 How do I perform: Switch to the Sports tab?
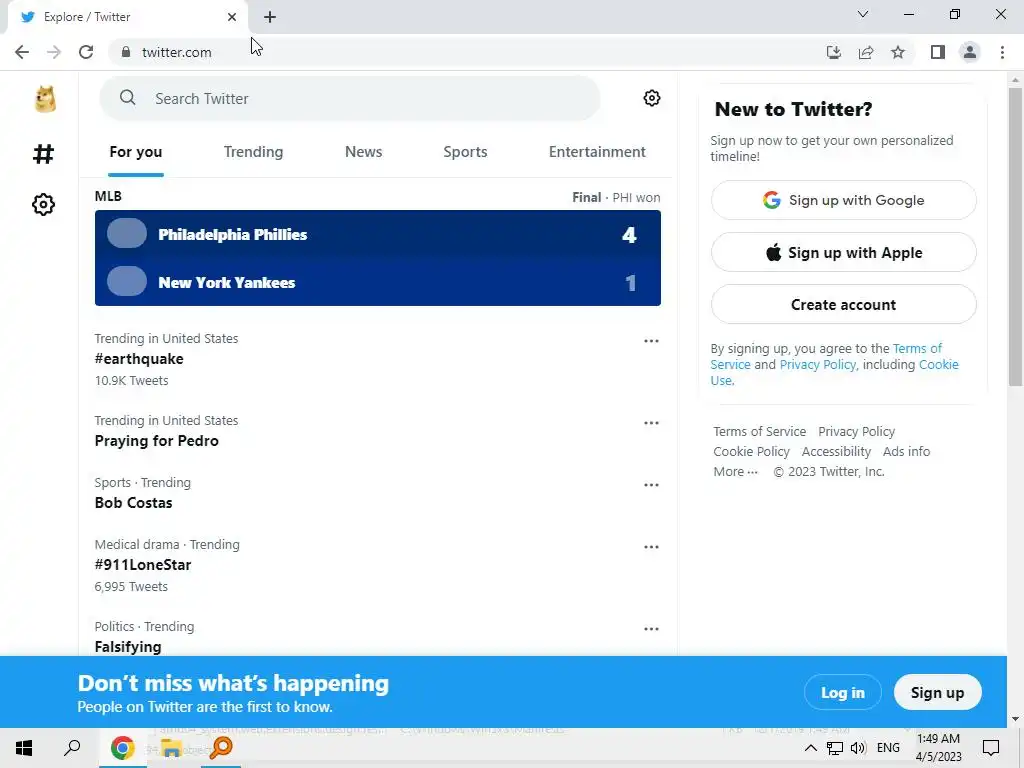[466, 152]
